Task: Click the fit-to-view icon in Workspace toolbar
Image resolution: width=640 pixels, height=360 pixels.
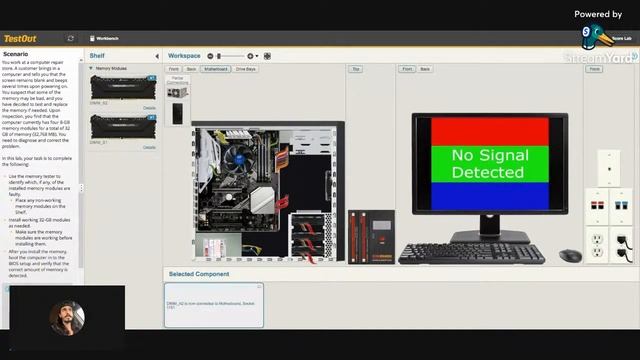Action: [267, 56]
